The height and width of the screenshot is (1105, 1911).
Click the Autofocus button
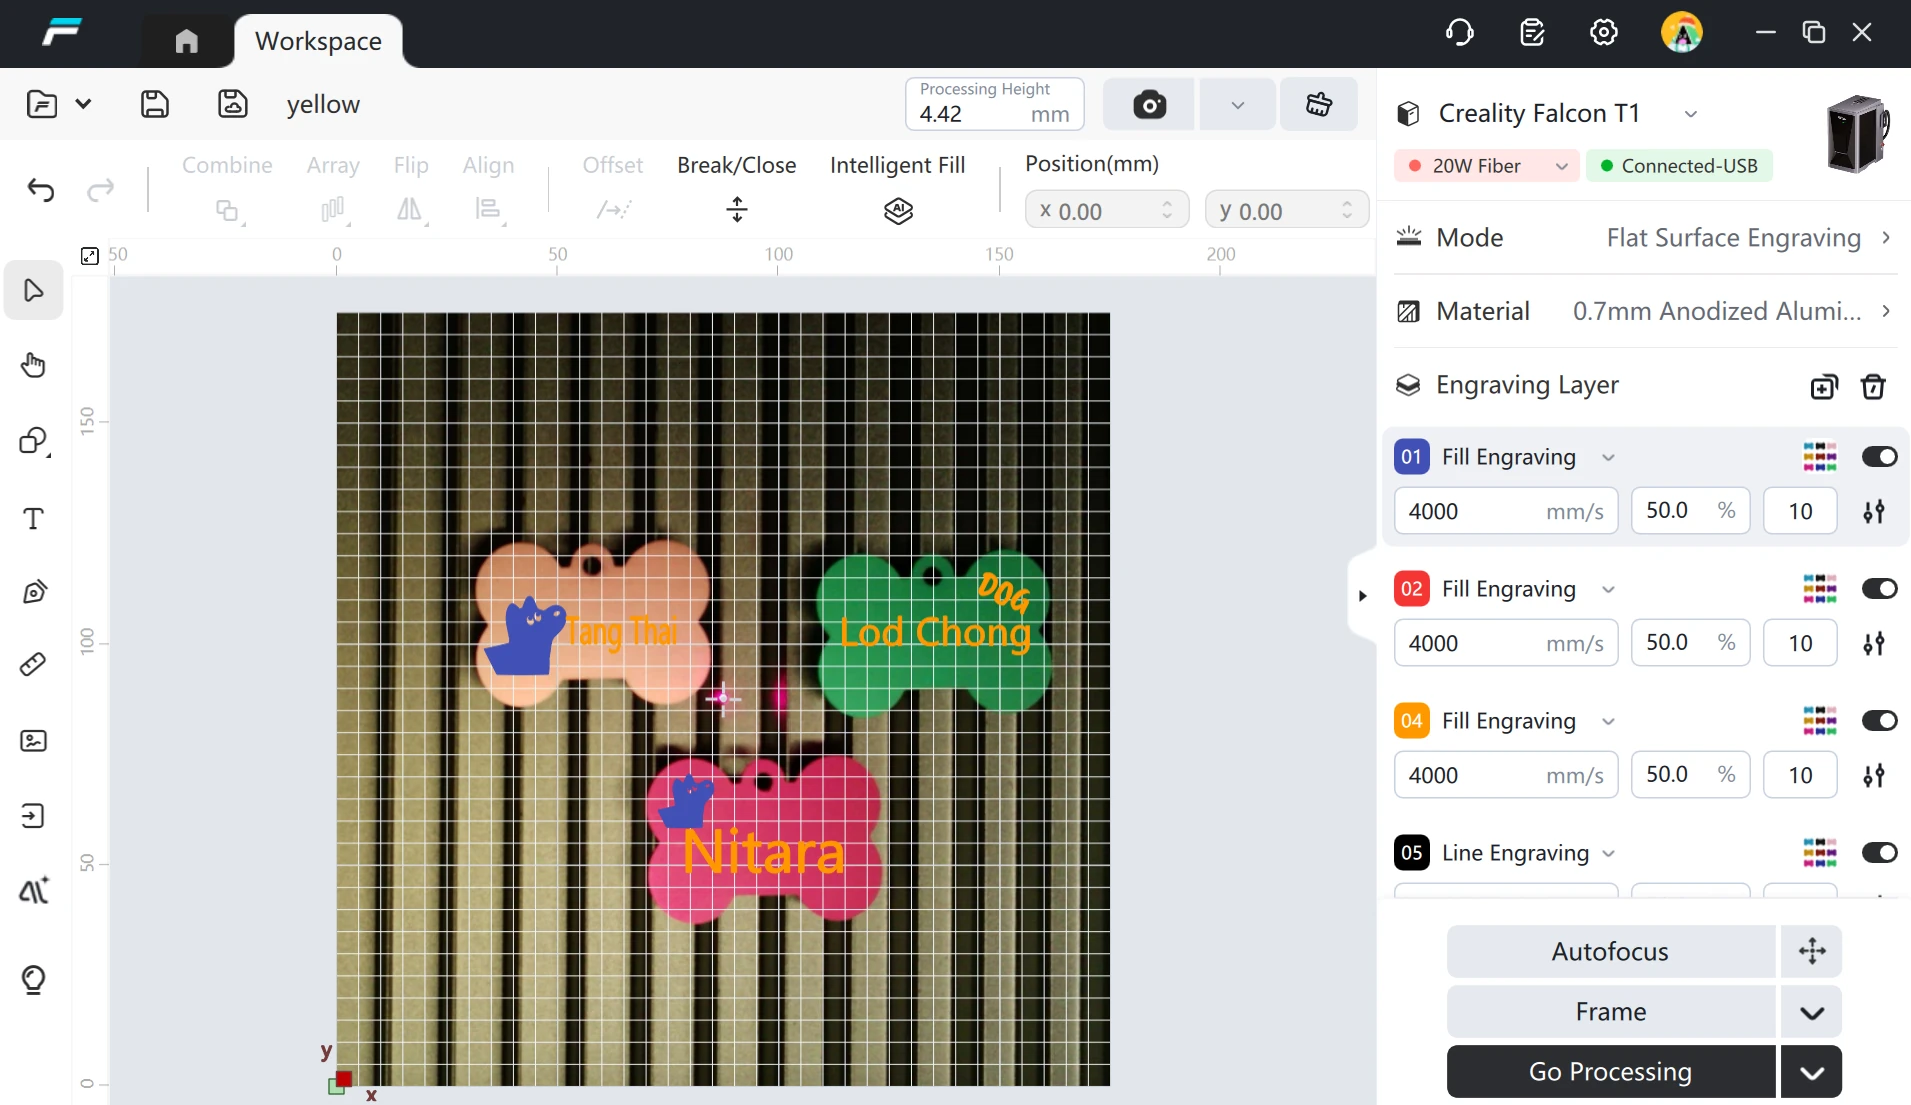click(1610, 952)
